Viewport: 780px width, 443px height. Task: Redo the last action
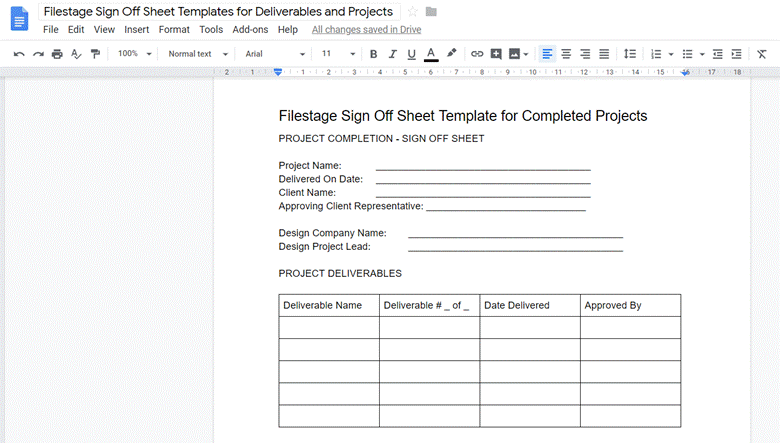pos(38,54)
